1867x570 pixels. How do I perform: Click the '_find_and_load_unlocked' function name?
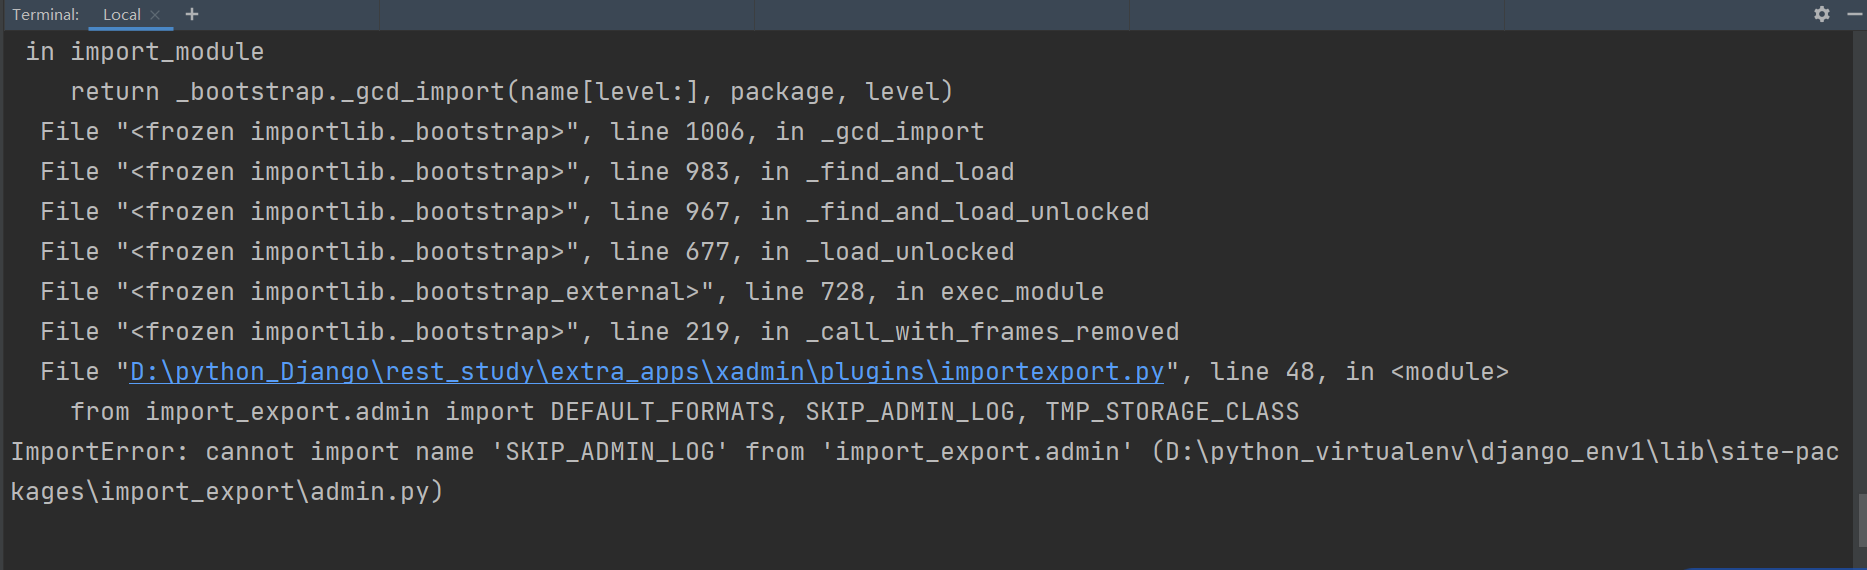point(977,212)
